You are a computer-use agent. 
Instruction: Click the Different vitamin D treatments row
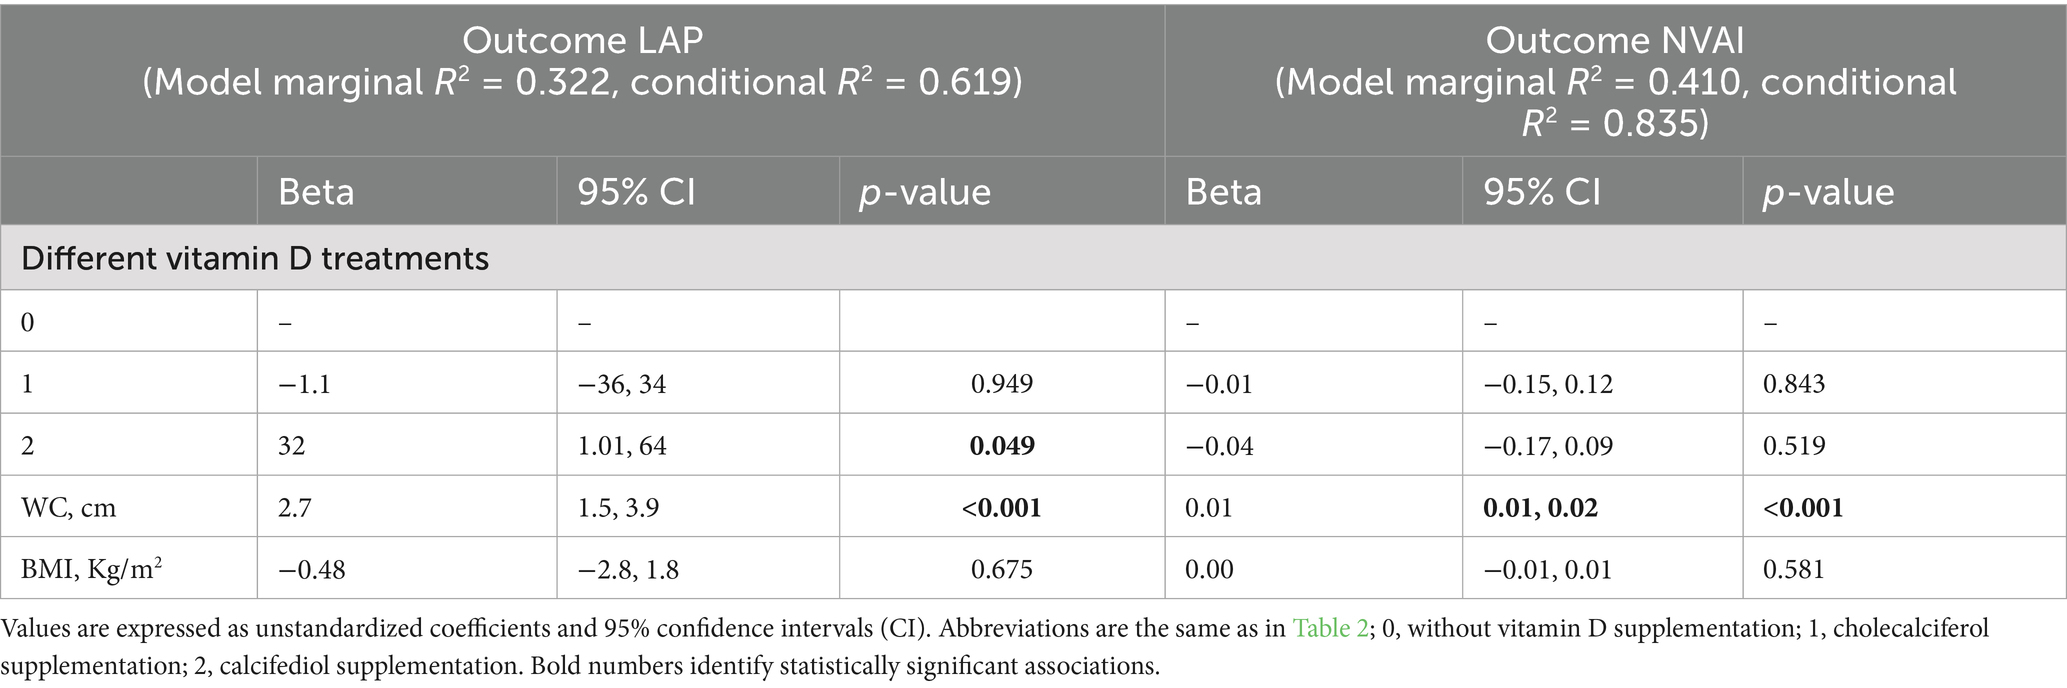pyautogui.click(x=255, y=259)
